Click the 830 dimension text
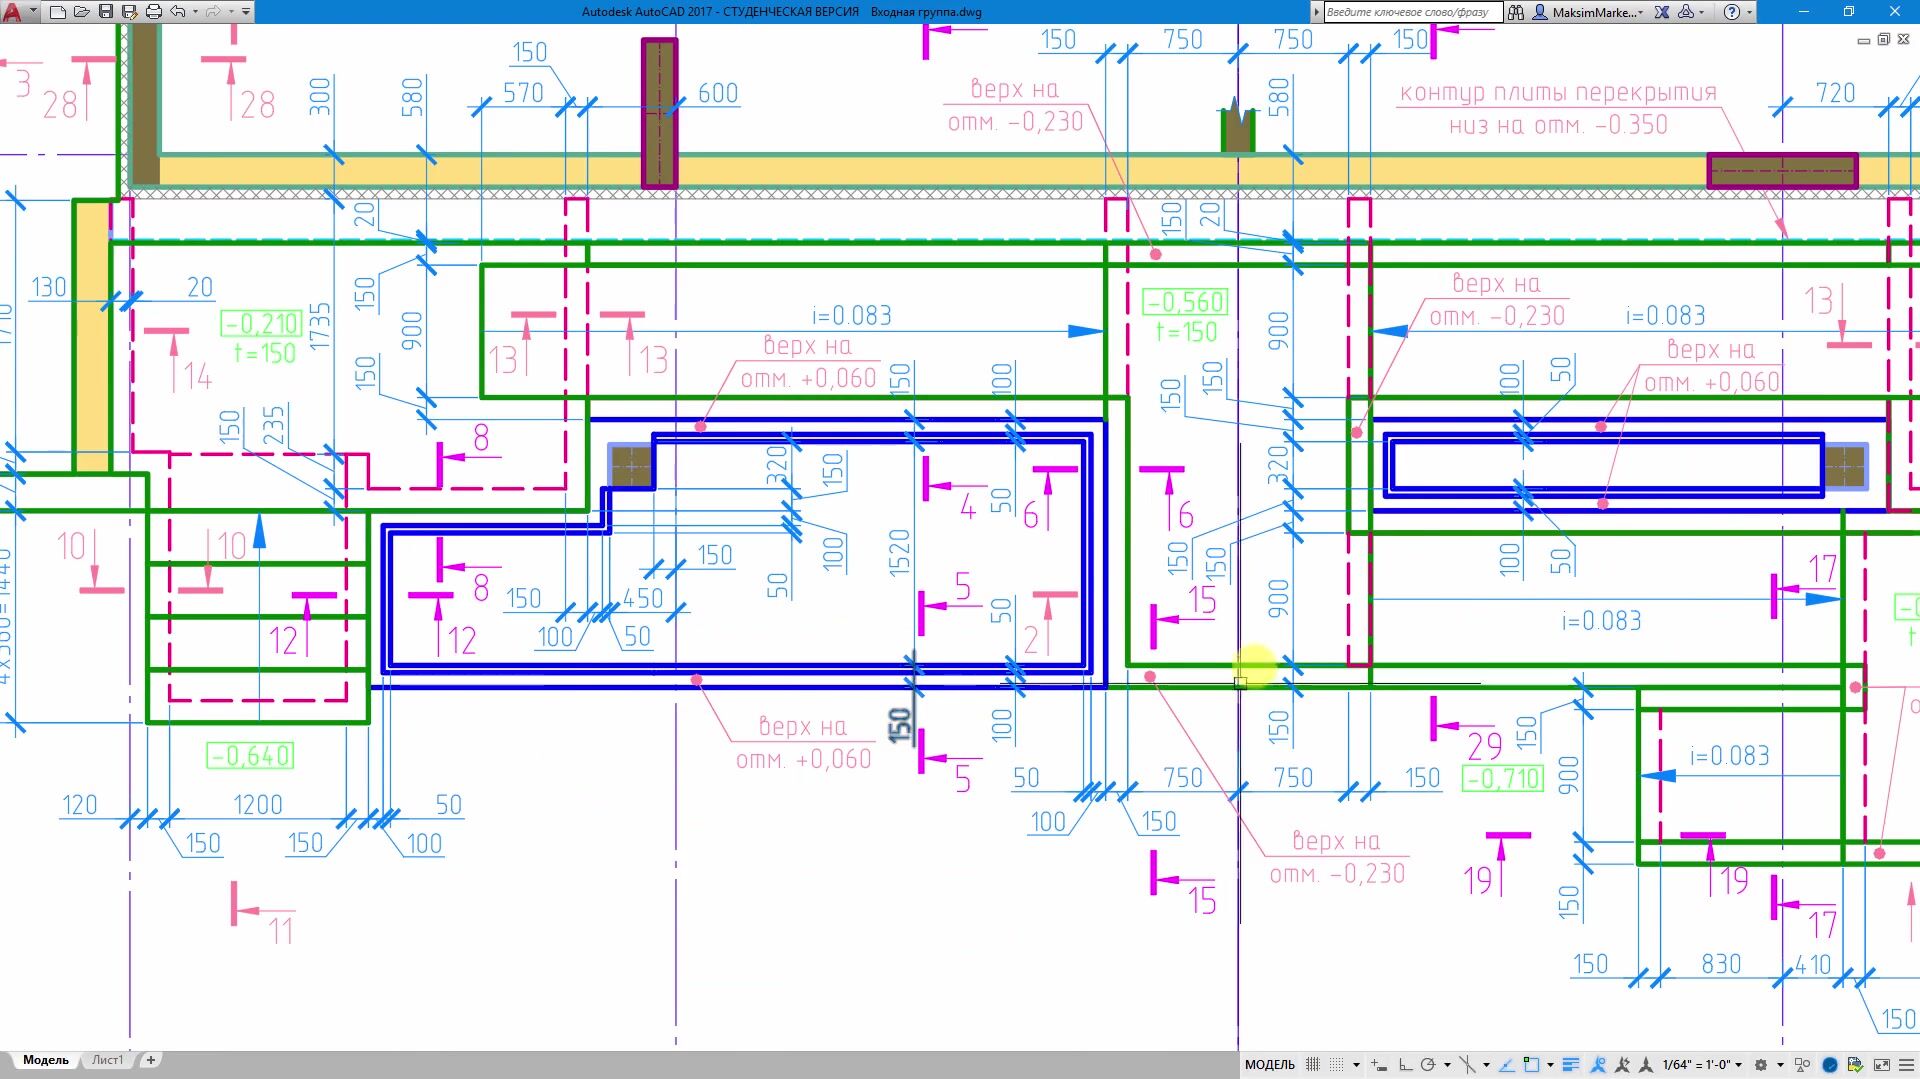Screen dimensions: 1920x1079 tap(1721, 964)
